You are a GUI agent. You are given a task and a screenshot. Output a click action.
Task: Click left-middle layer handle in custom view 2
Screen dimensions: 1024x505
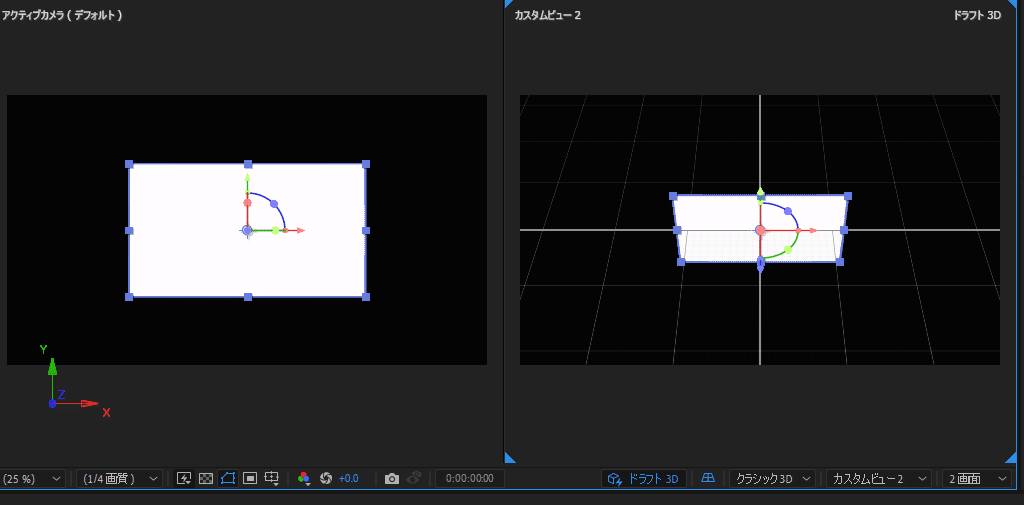[x=677, y=230]
